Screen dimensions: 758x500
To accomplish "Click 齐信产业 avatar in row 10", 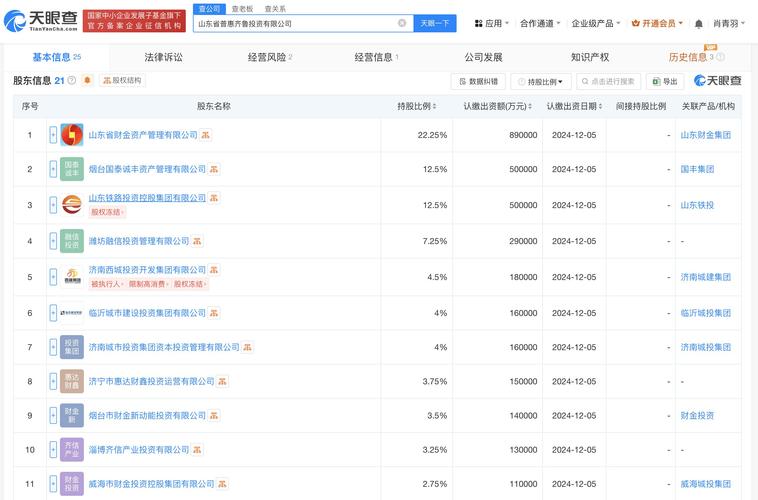I will [72, 450].
